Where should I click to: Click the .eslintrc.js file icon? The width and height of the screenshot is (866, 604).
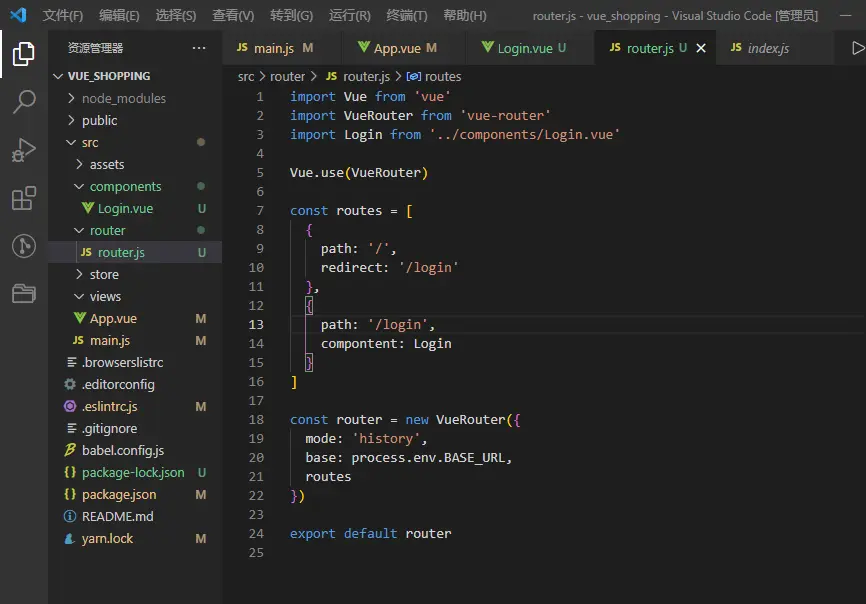coord(70,406)
